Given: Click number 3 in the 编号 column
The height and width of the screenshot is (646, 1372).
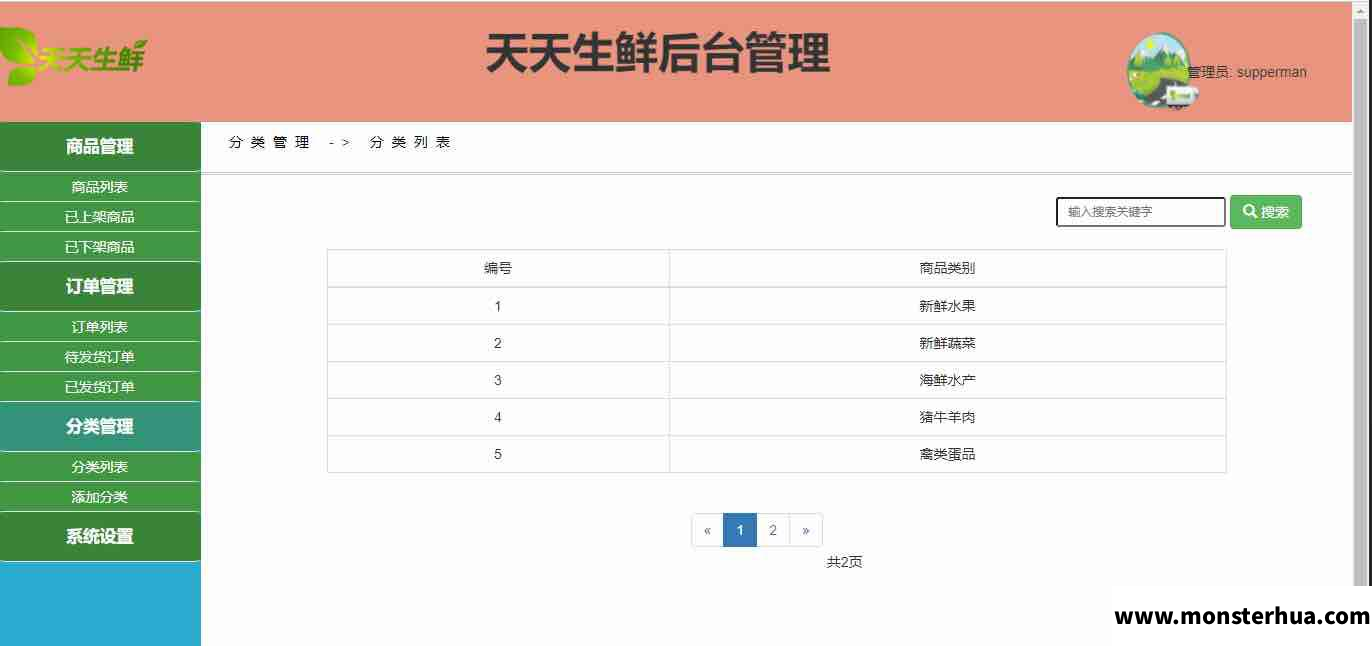Looking at the screenshot, I should click(x=498, y=380).
